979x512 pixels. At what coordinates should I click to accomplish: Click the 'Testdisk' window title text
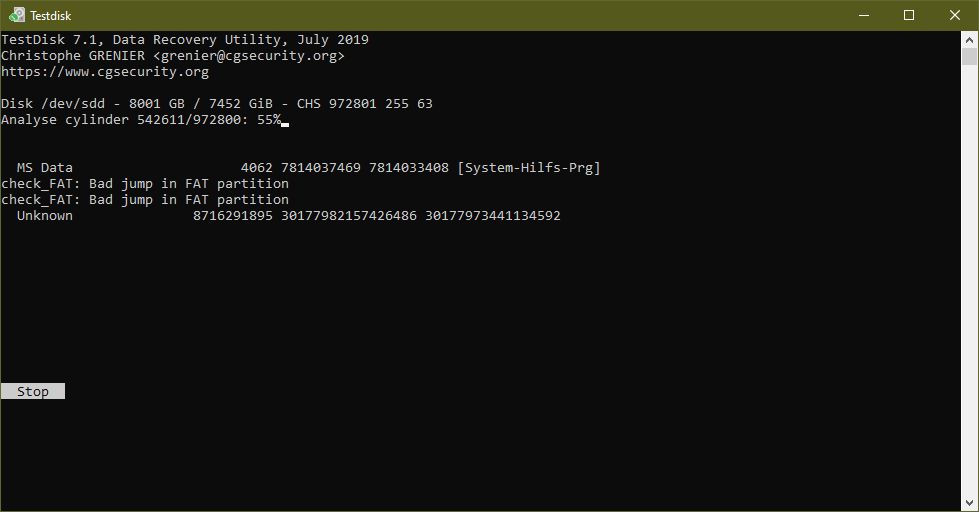click(51, 16)
